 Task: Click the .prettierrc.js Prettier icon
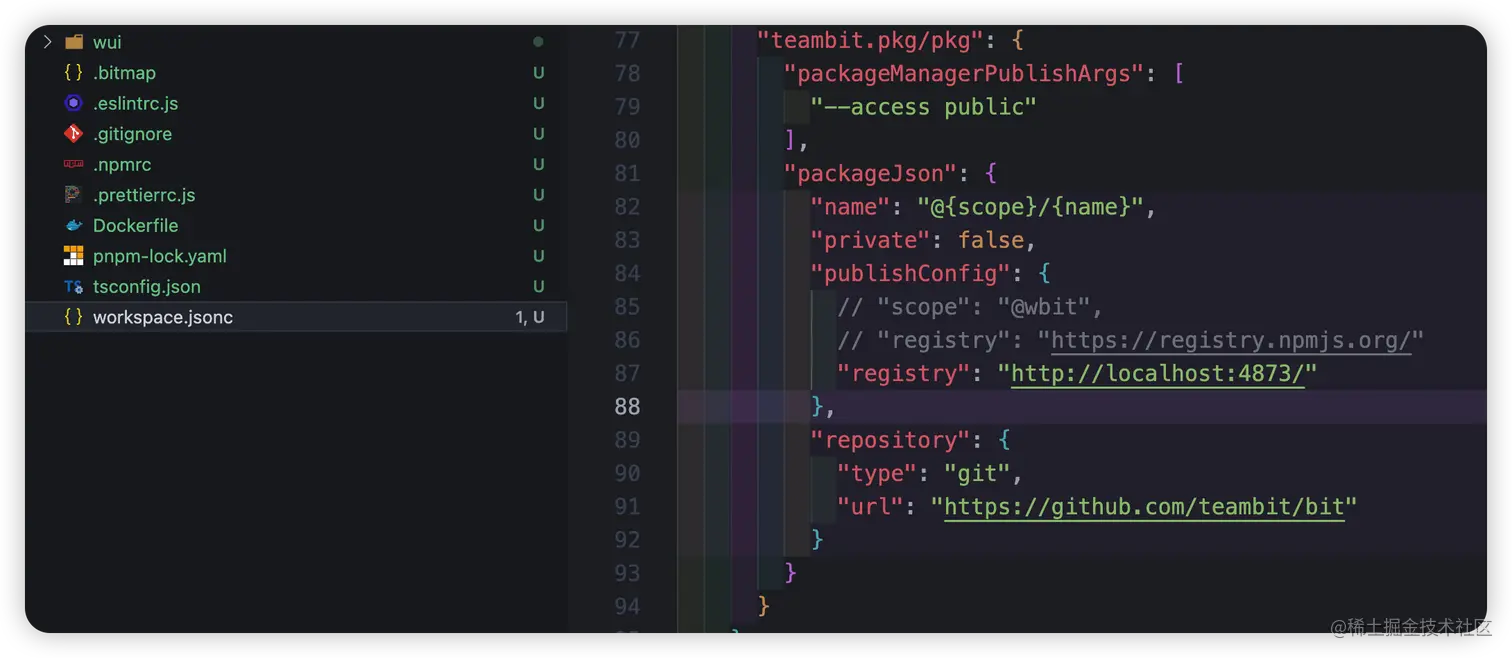(73, 195)
